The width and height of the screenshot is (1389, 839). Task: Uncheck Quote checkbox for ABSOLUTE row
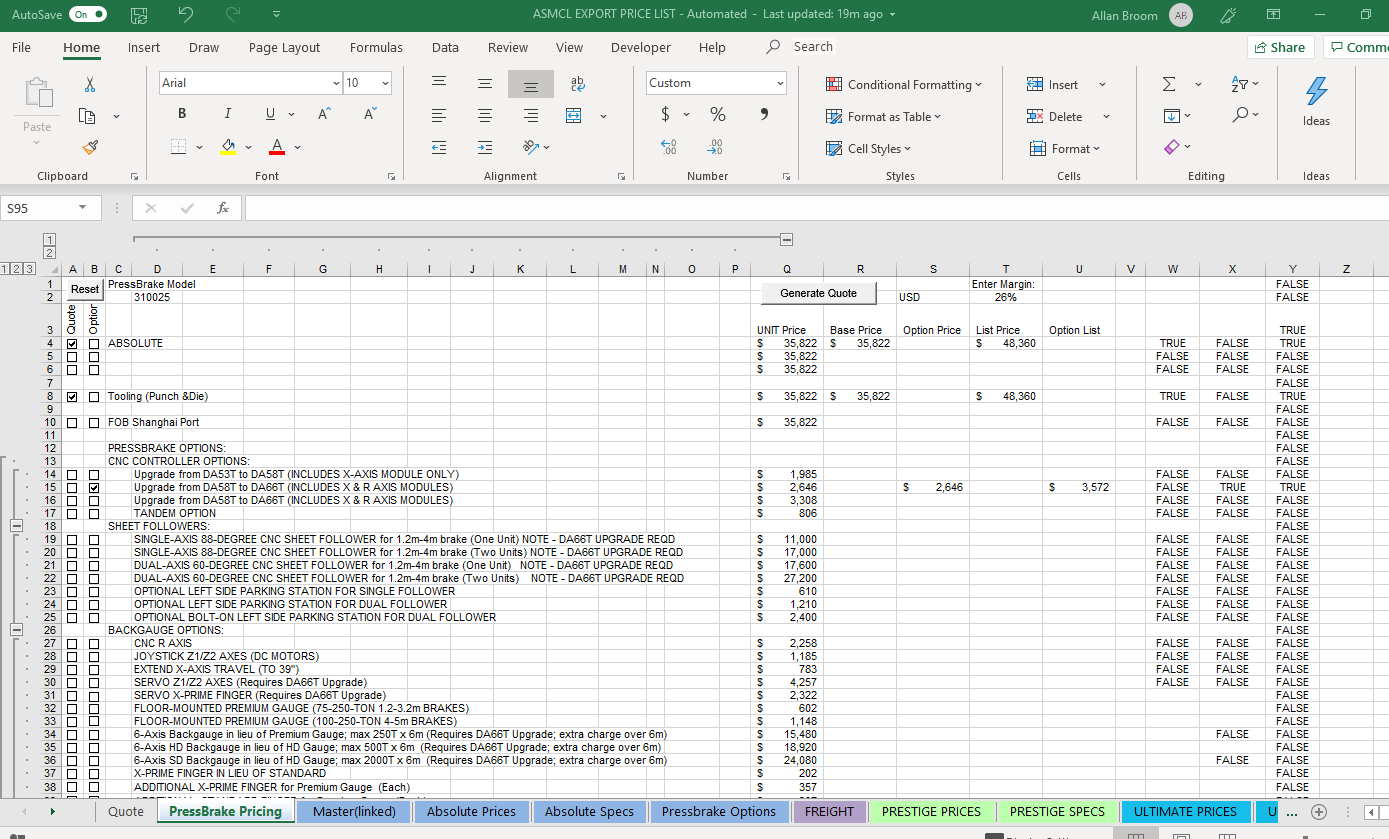pyautogui.click(x=72, y=344)
